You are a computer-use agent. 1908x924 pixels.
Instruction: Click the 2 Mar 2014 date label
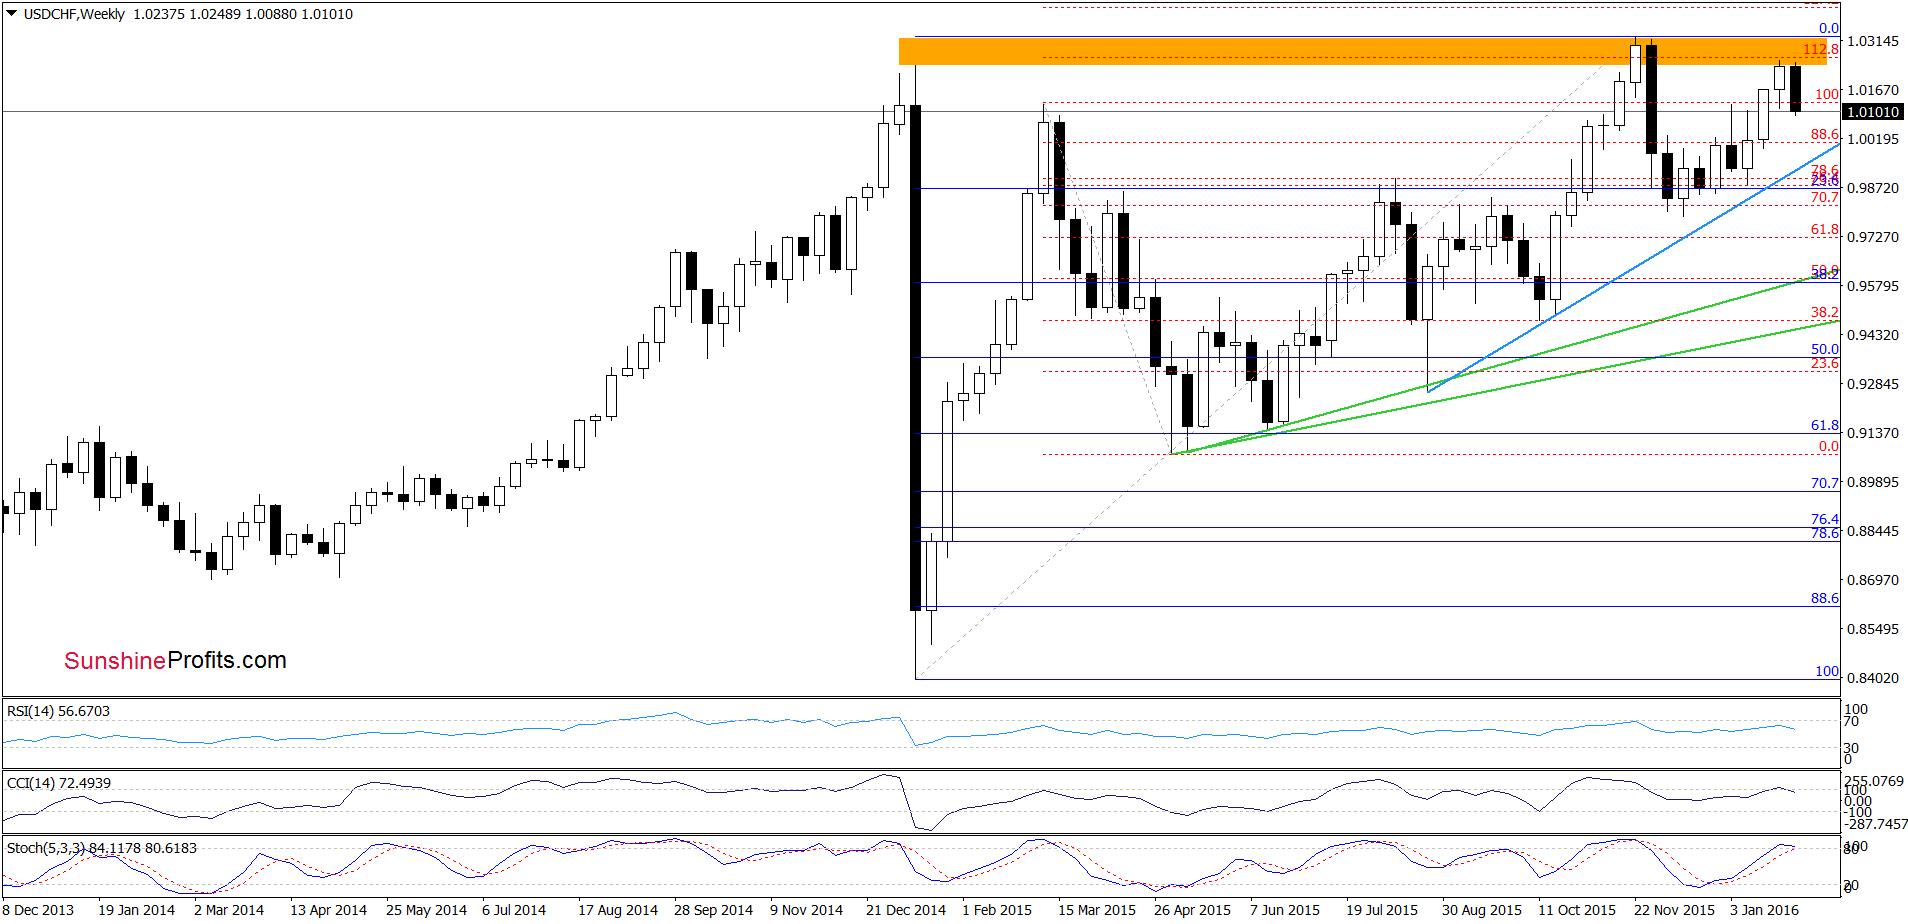(x=229, y=910)
